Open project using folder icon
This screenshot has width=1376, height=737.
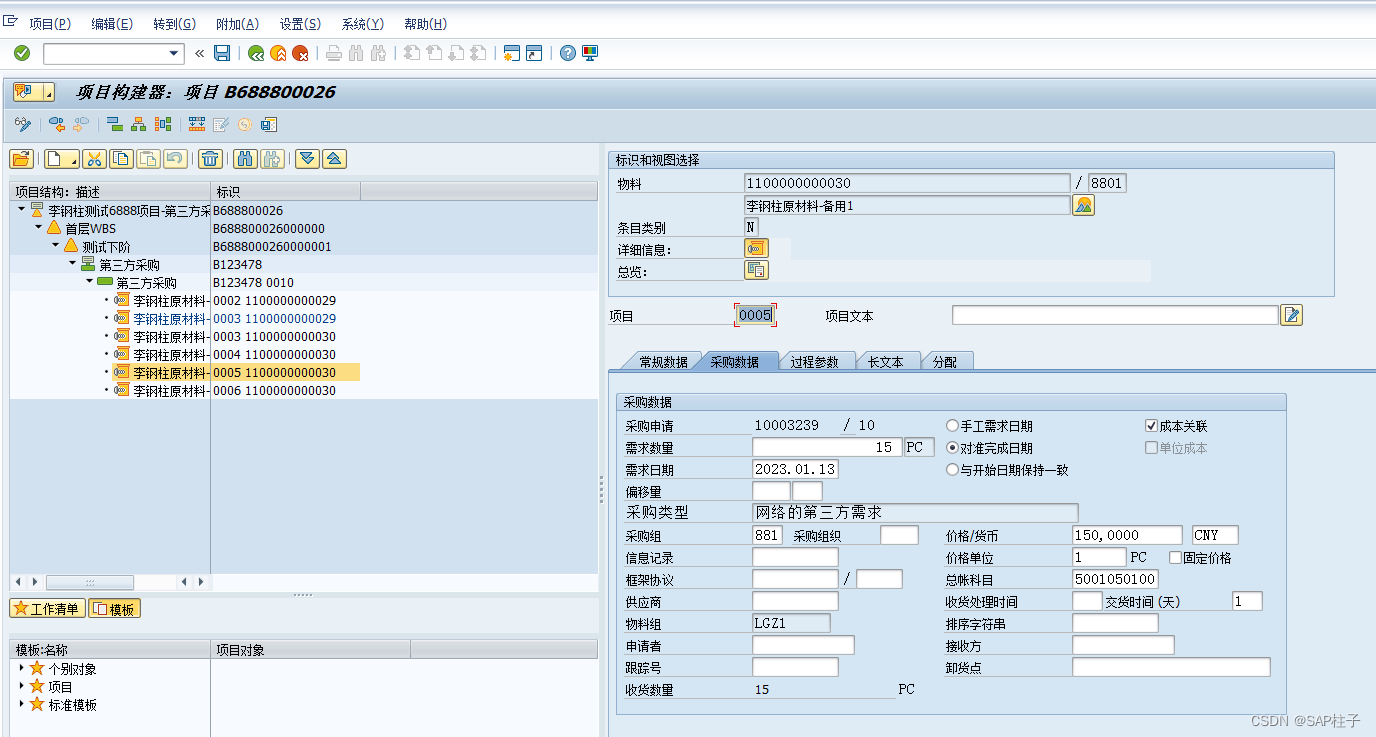(21, 158)
